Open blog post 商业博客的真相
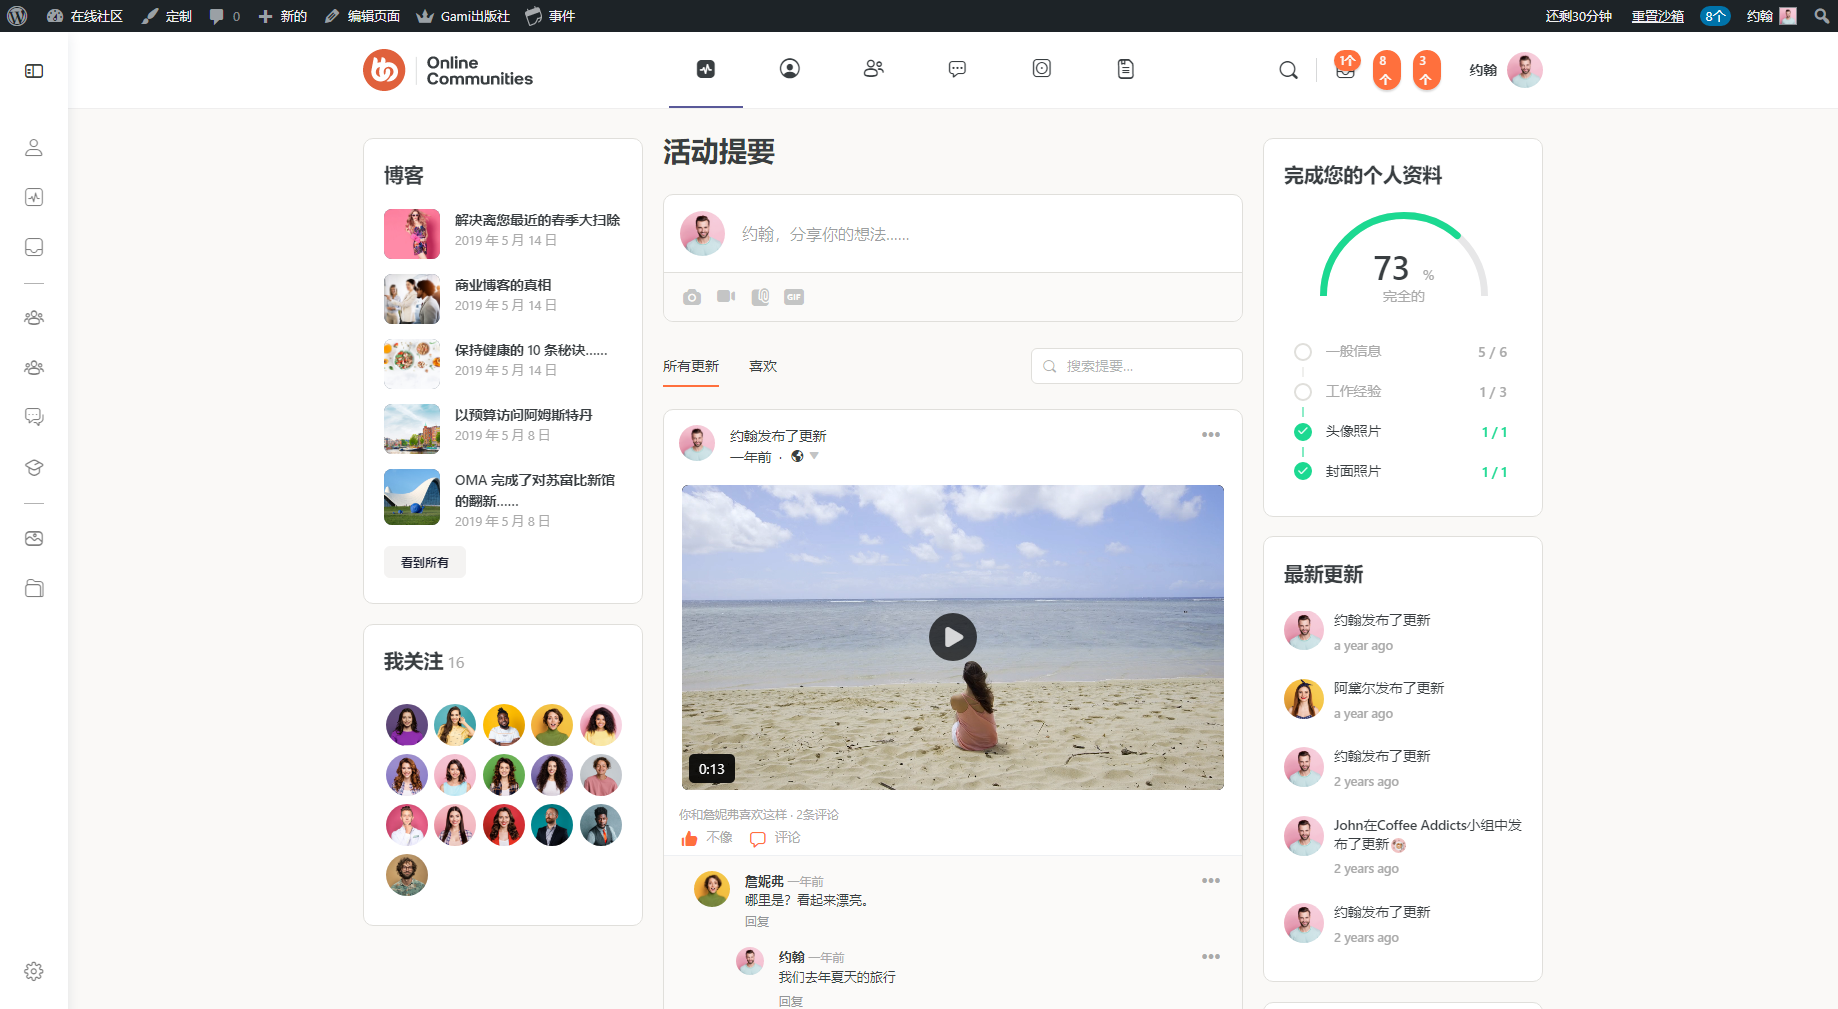1838x1009 pixels. (x=503, y=285)
